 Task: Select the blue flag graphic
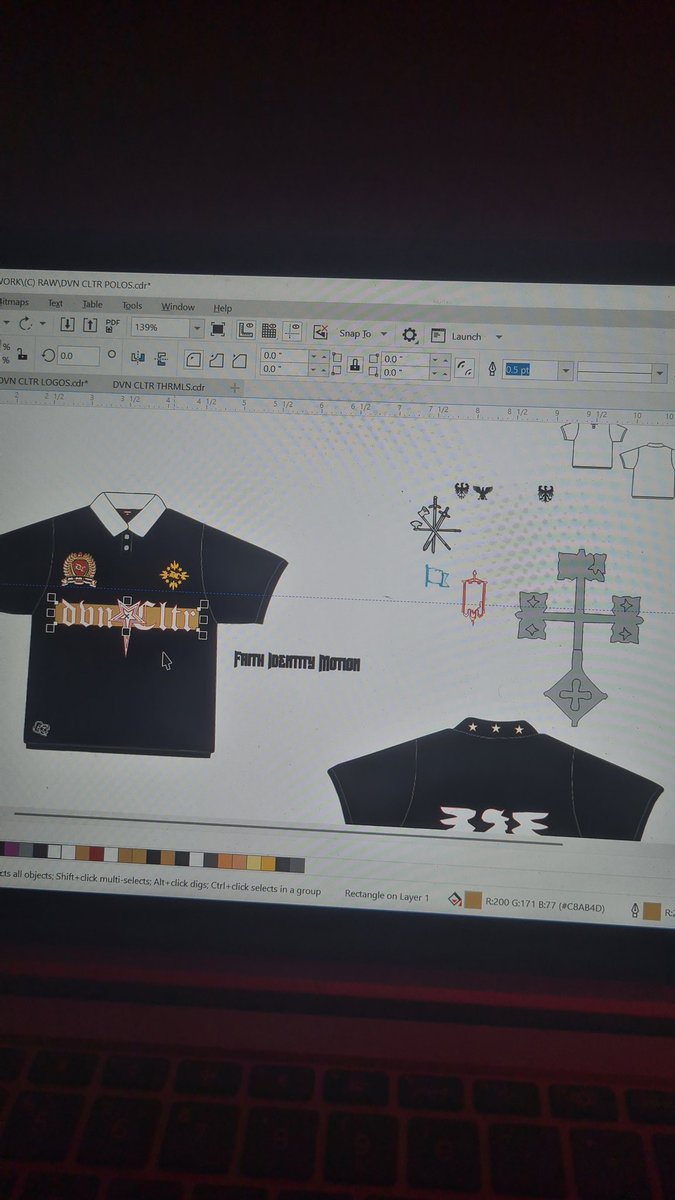click(x=437, y=577)
